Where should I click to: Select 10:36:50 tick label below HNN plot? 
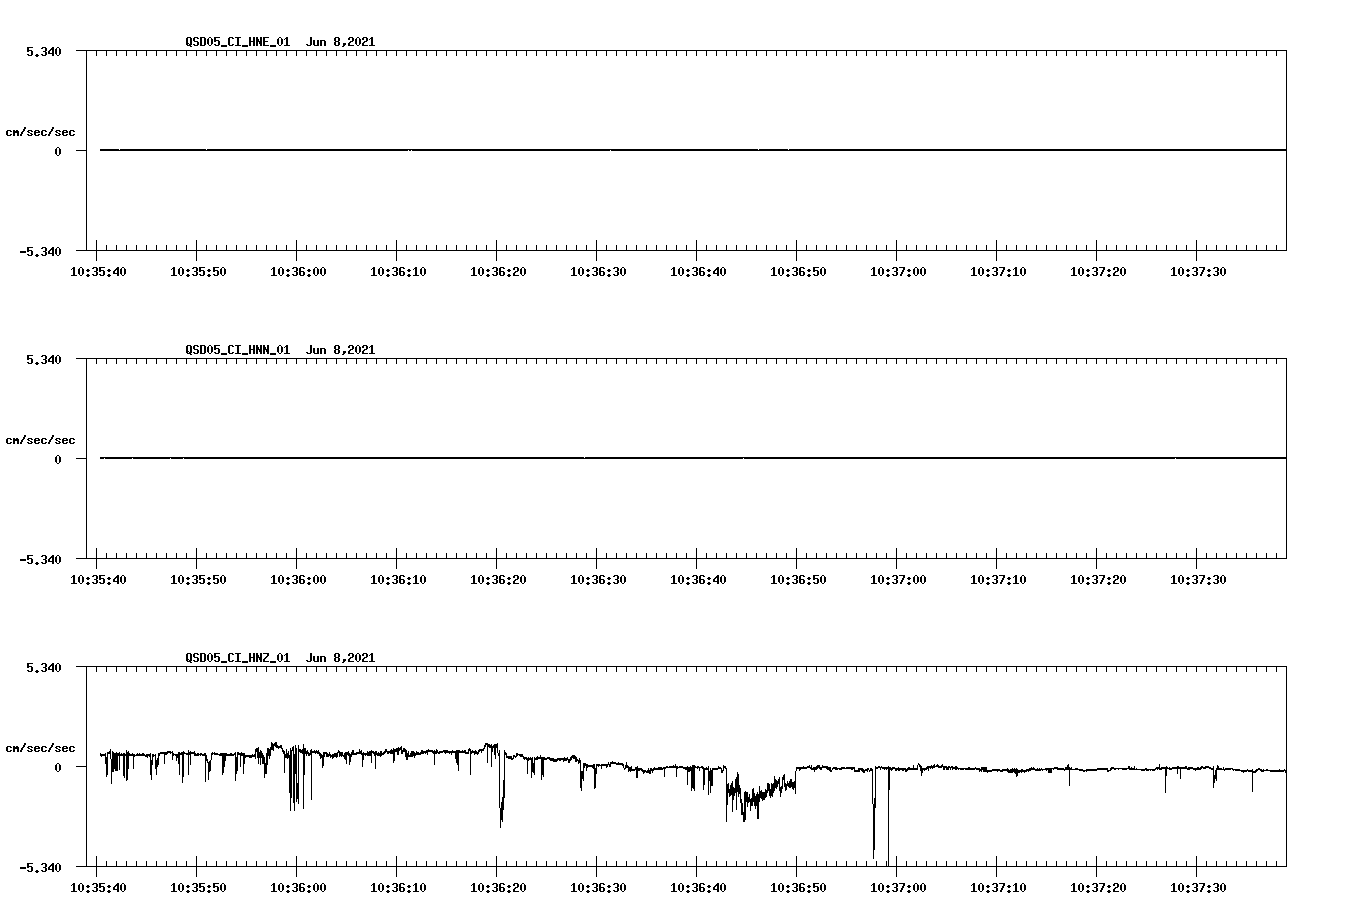click(x=798, y=580)
